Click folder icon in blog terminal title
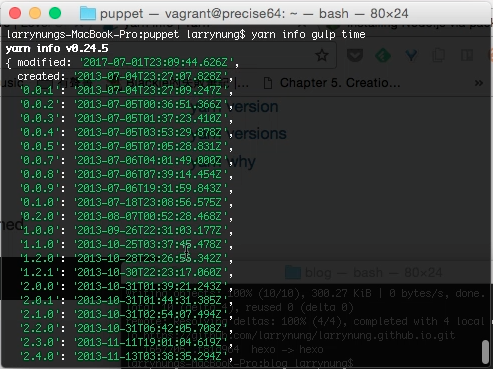493x369 pixels. point(293,272)
